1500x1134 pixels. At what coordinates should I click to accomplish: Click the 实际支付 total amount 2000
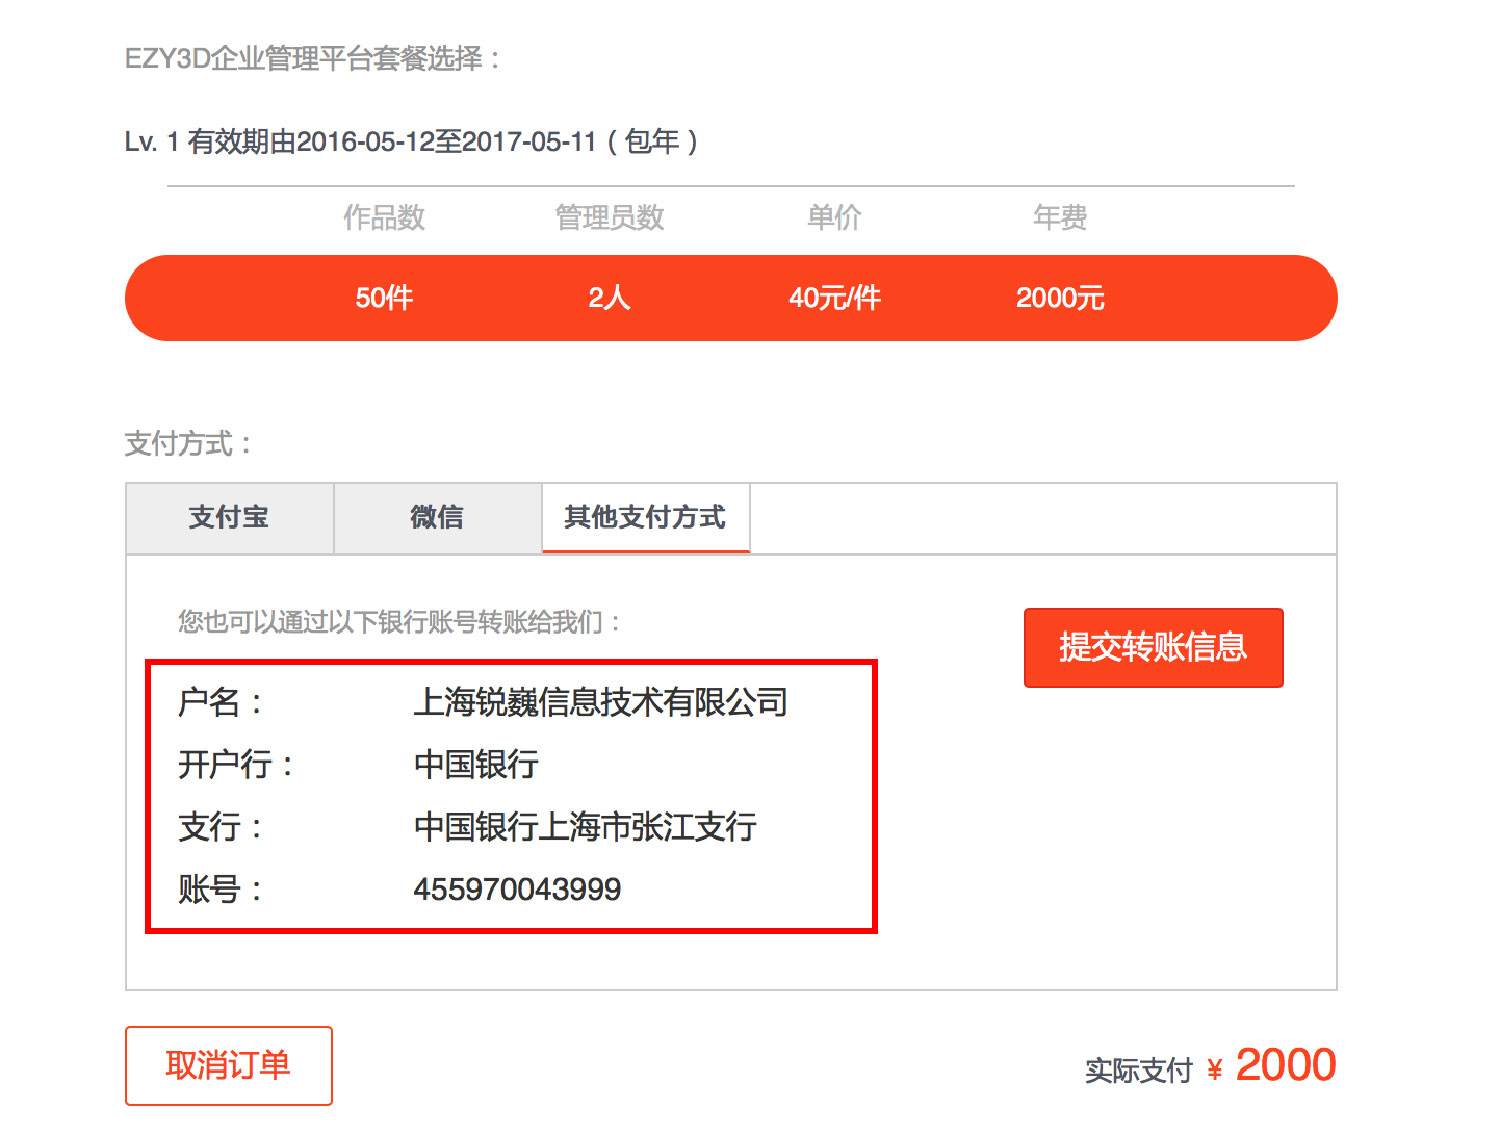[x=1285, y=1066]
